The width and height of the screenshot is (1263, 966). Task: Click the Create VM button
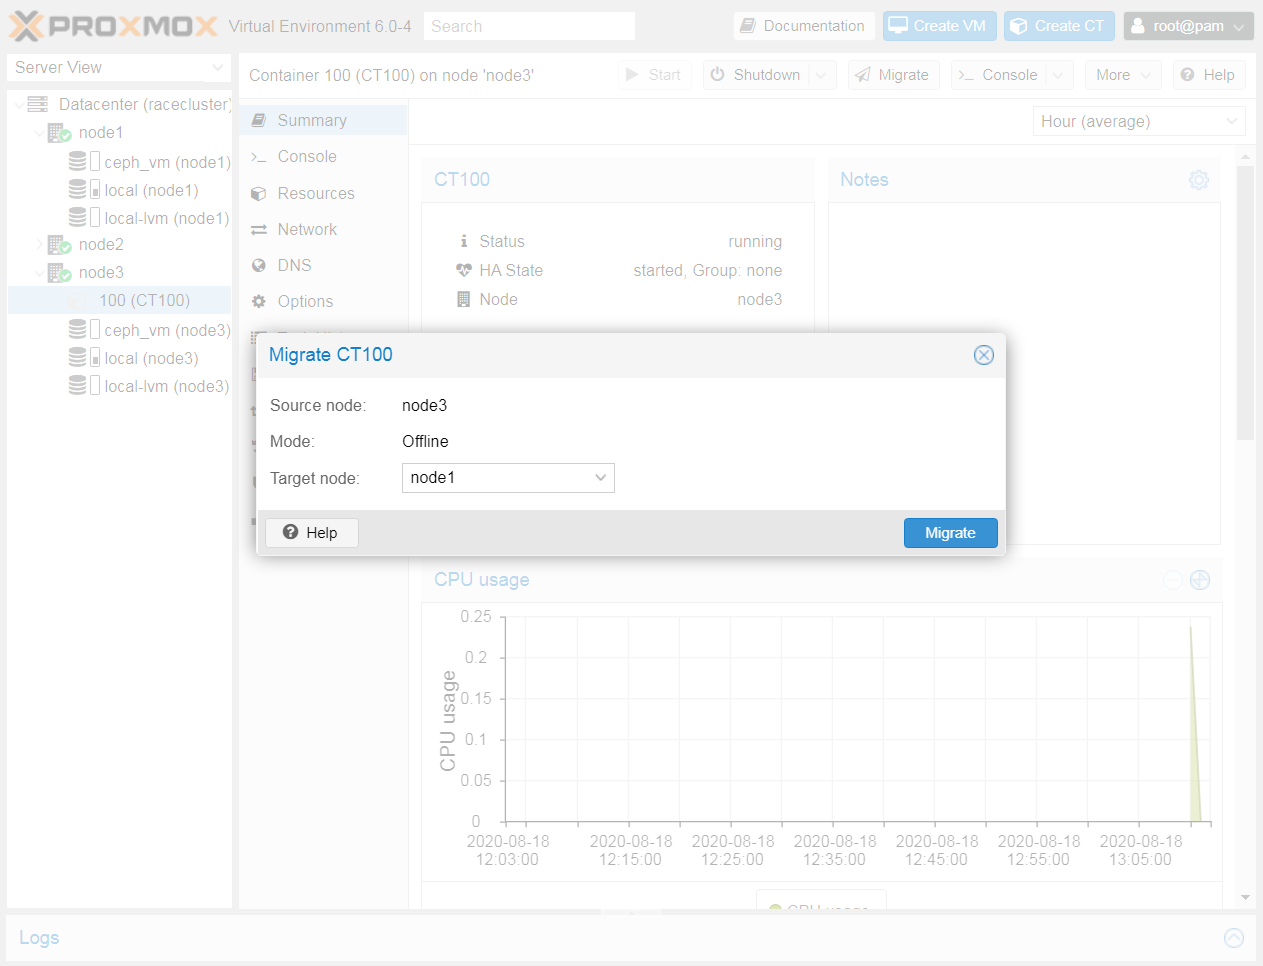pyautogui.click(x=939, y=26)
